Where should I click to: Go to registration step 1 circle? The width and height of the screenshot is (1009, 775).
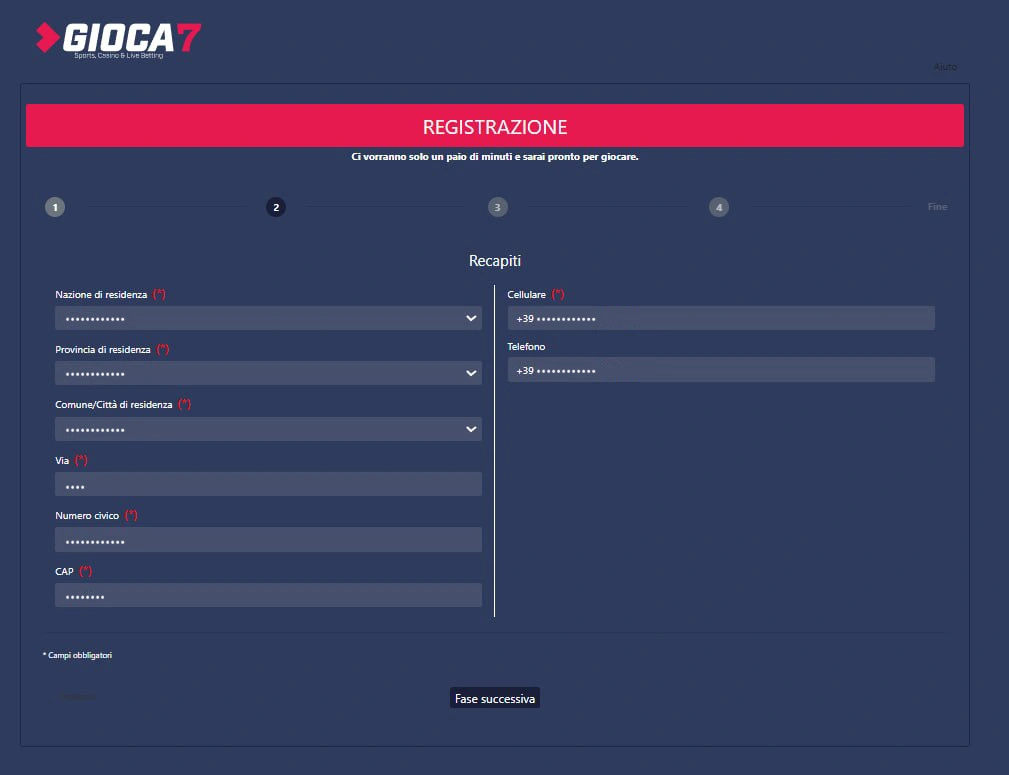click(x=55, y=207)
